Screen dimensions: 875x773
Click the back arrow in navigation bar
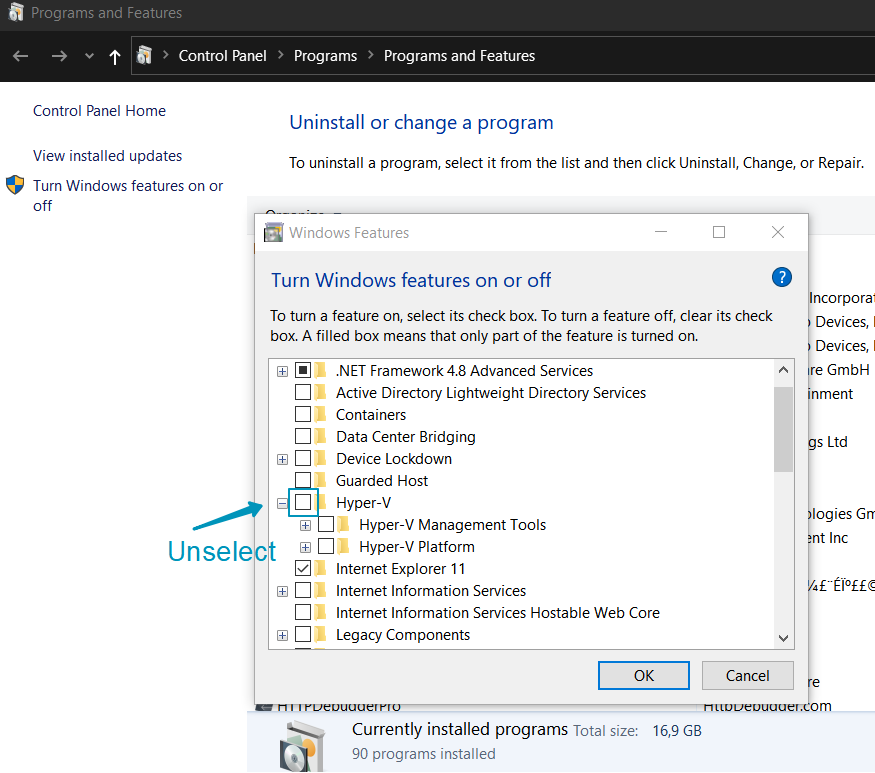click(x=20, y=56)
